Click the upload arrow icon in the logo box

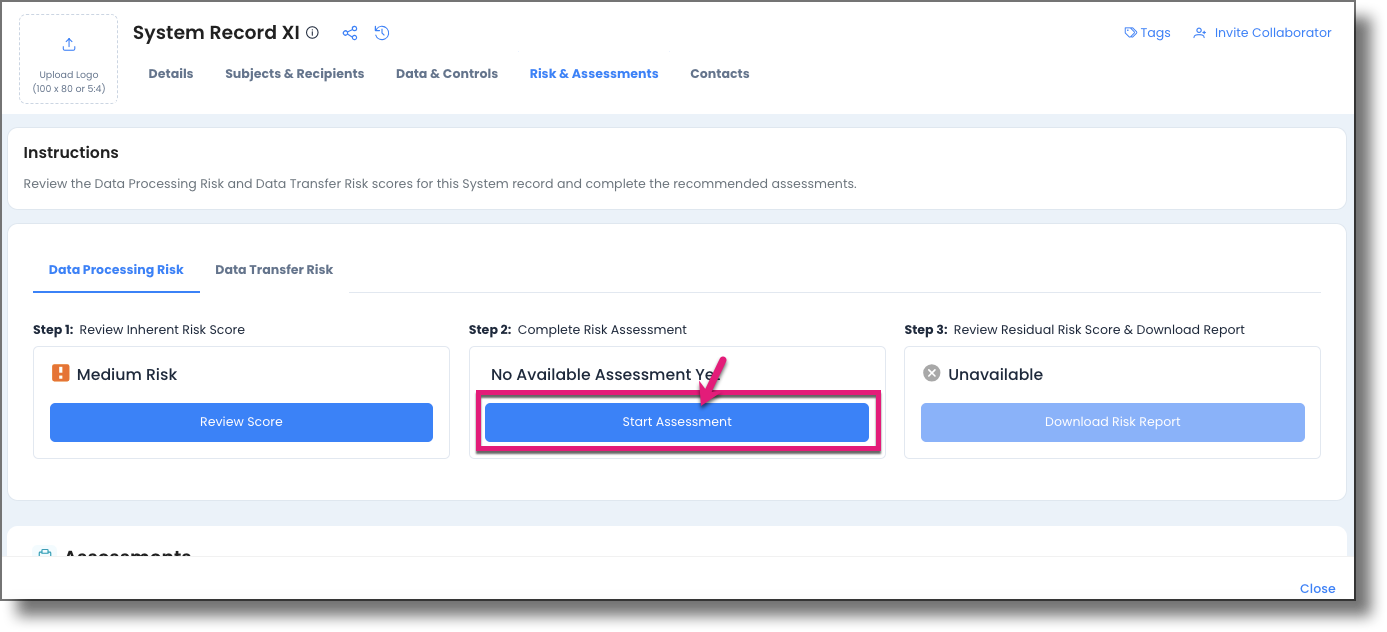69,44
